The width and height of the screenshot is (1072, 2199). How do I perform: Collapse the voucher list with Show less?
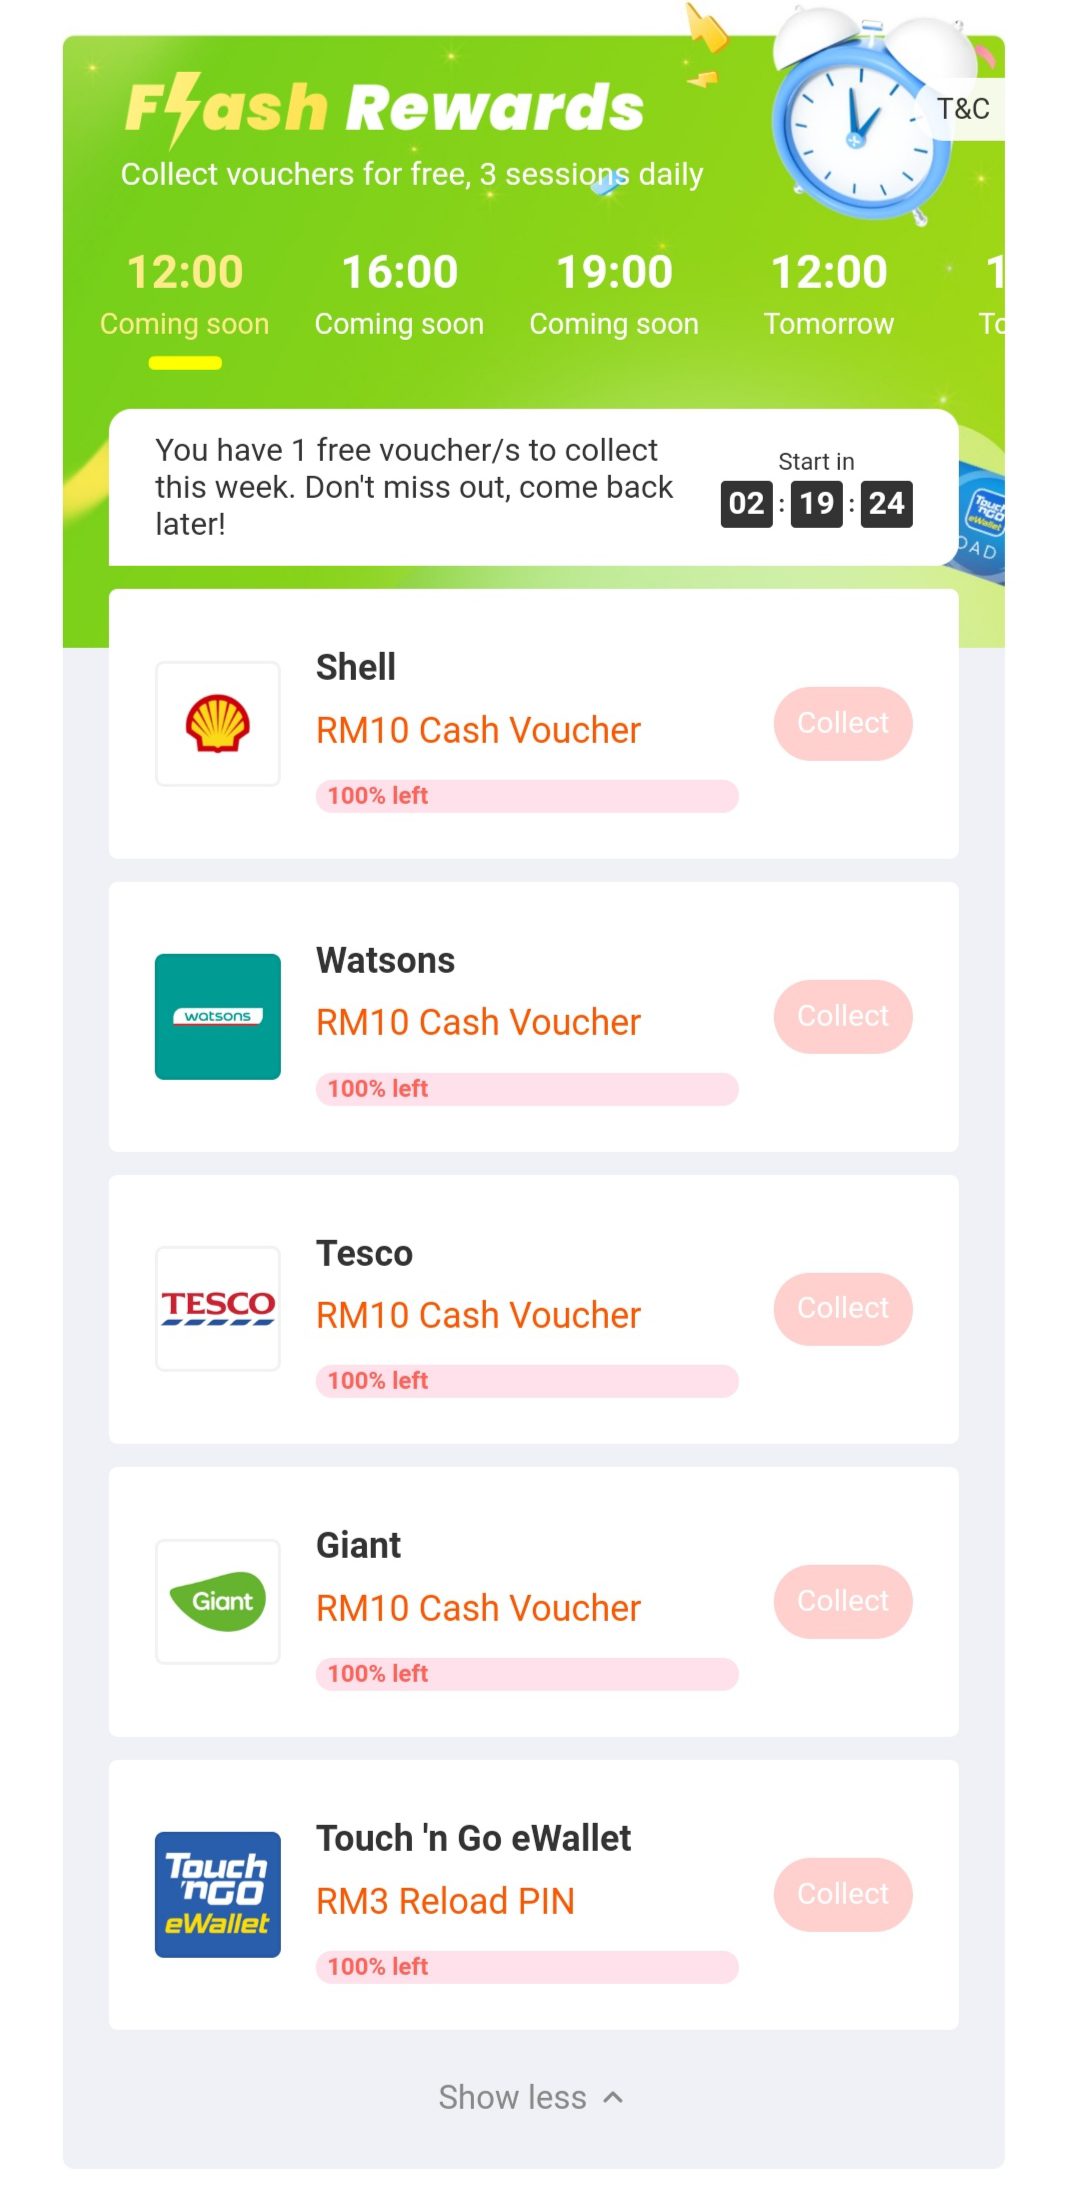[513, 2097]
